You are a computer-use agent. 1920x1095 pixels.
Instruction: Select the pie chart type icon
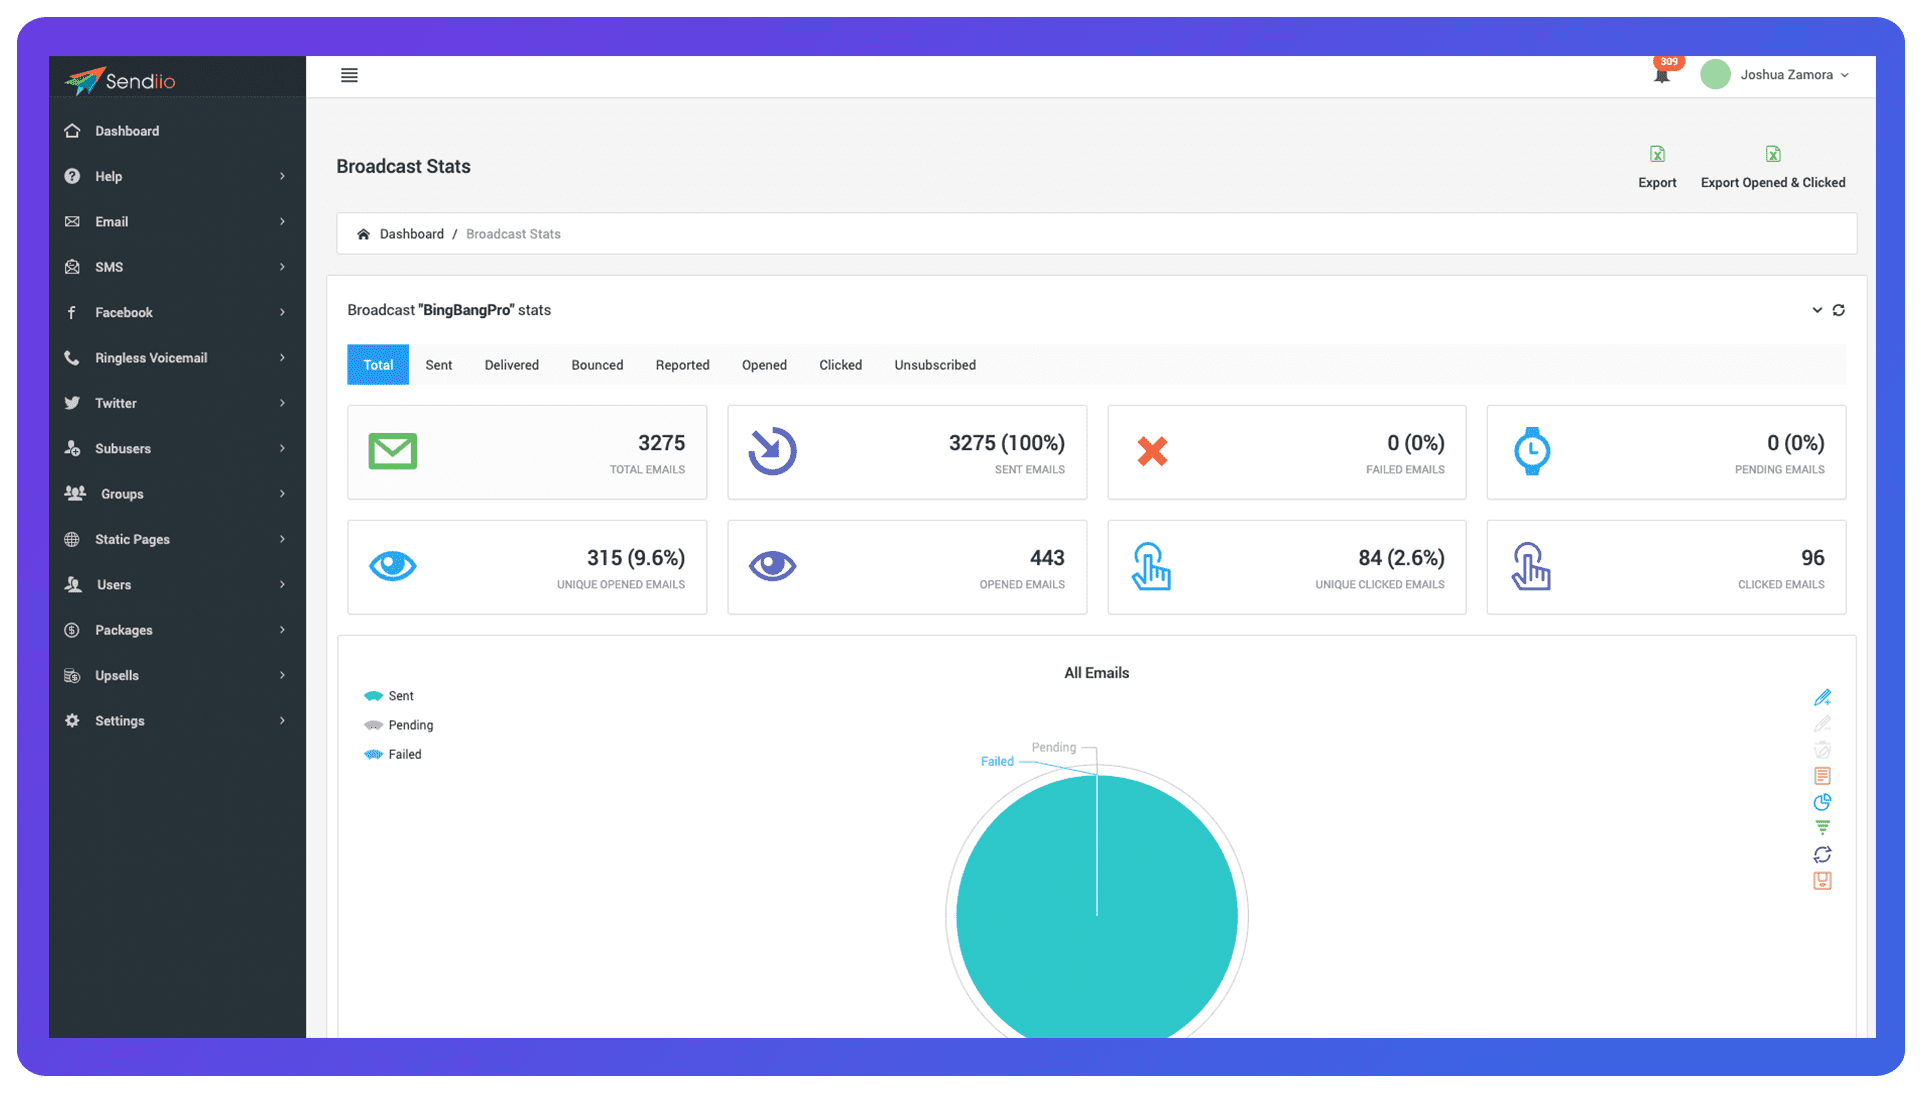click(x=1822, y=802)
